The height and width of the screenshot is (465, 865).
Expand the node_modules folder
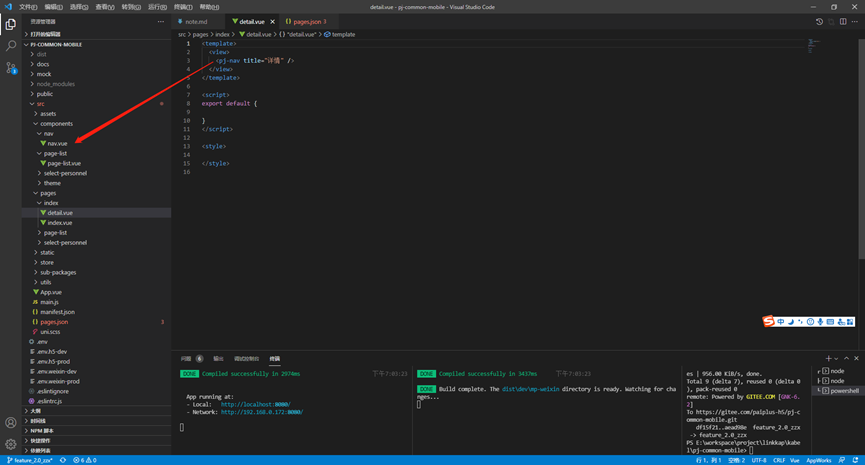tap(55, 84)
